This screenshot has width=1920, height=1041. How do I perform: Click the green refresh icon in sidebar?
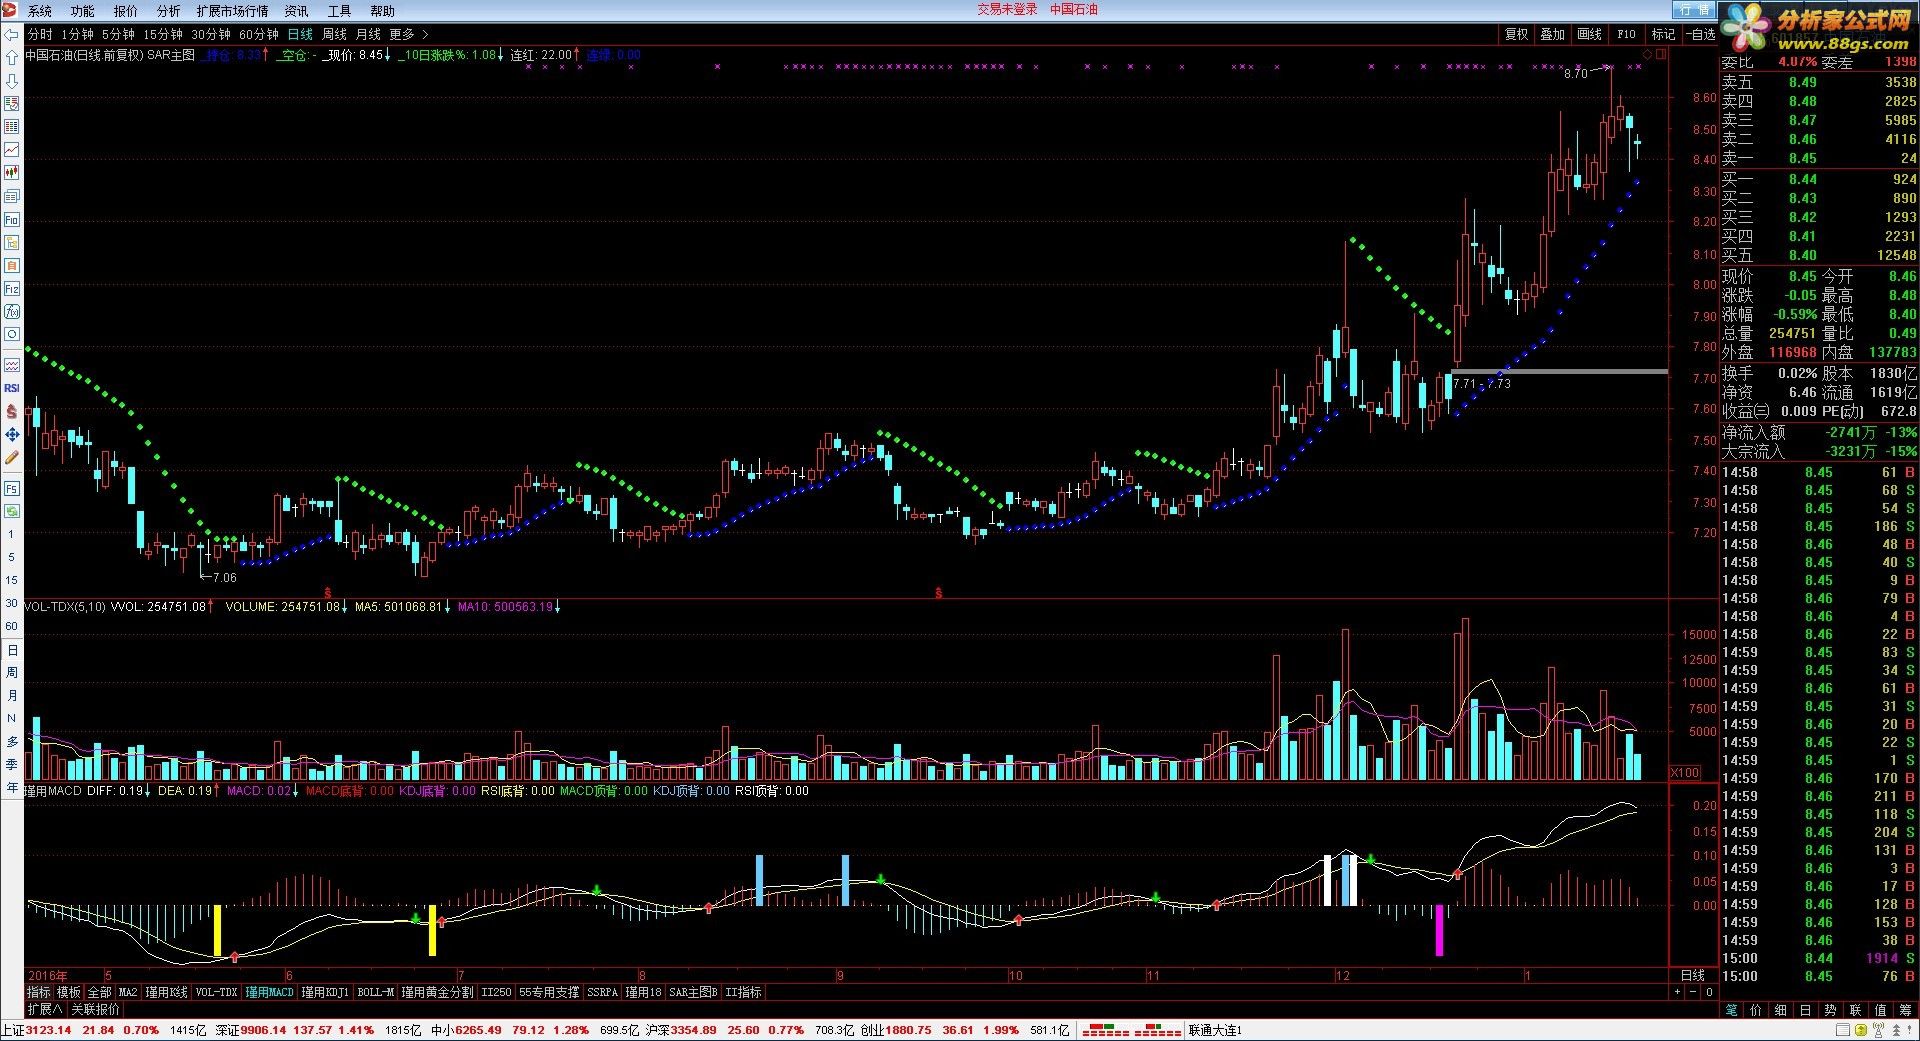[x=12, y=511]
